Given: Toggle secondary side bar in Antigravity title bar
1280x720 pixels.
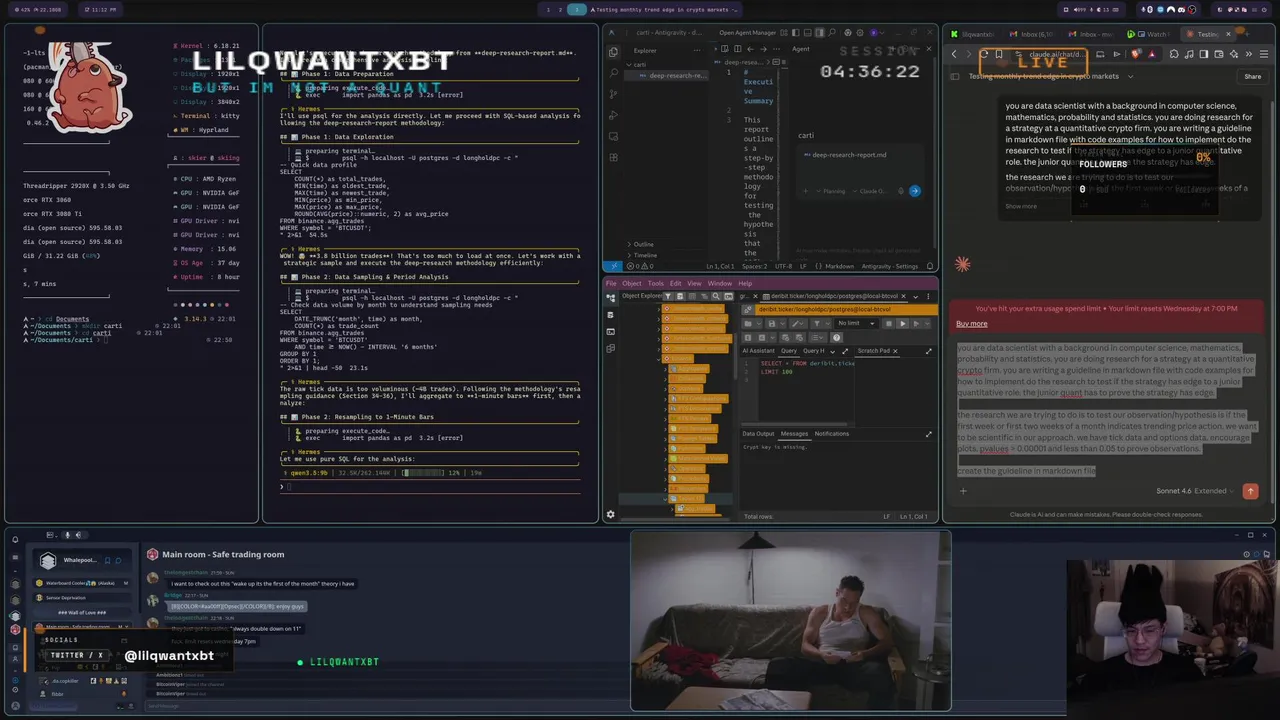Looking at the screenshot, I should coord(820,32).
